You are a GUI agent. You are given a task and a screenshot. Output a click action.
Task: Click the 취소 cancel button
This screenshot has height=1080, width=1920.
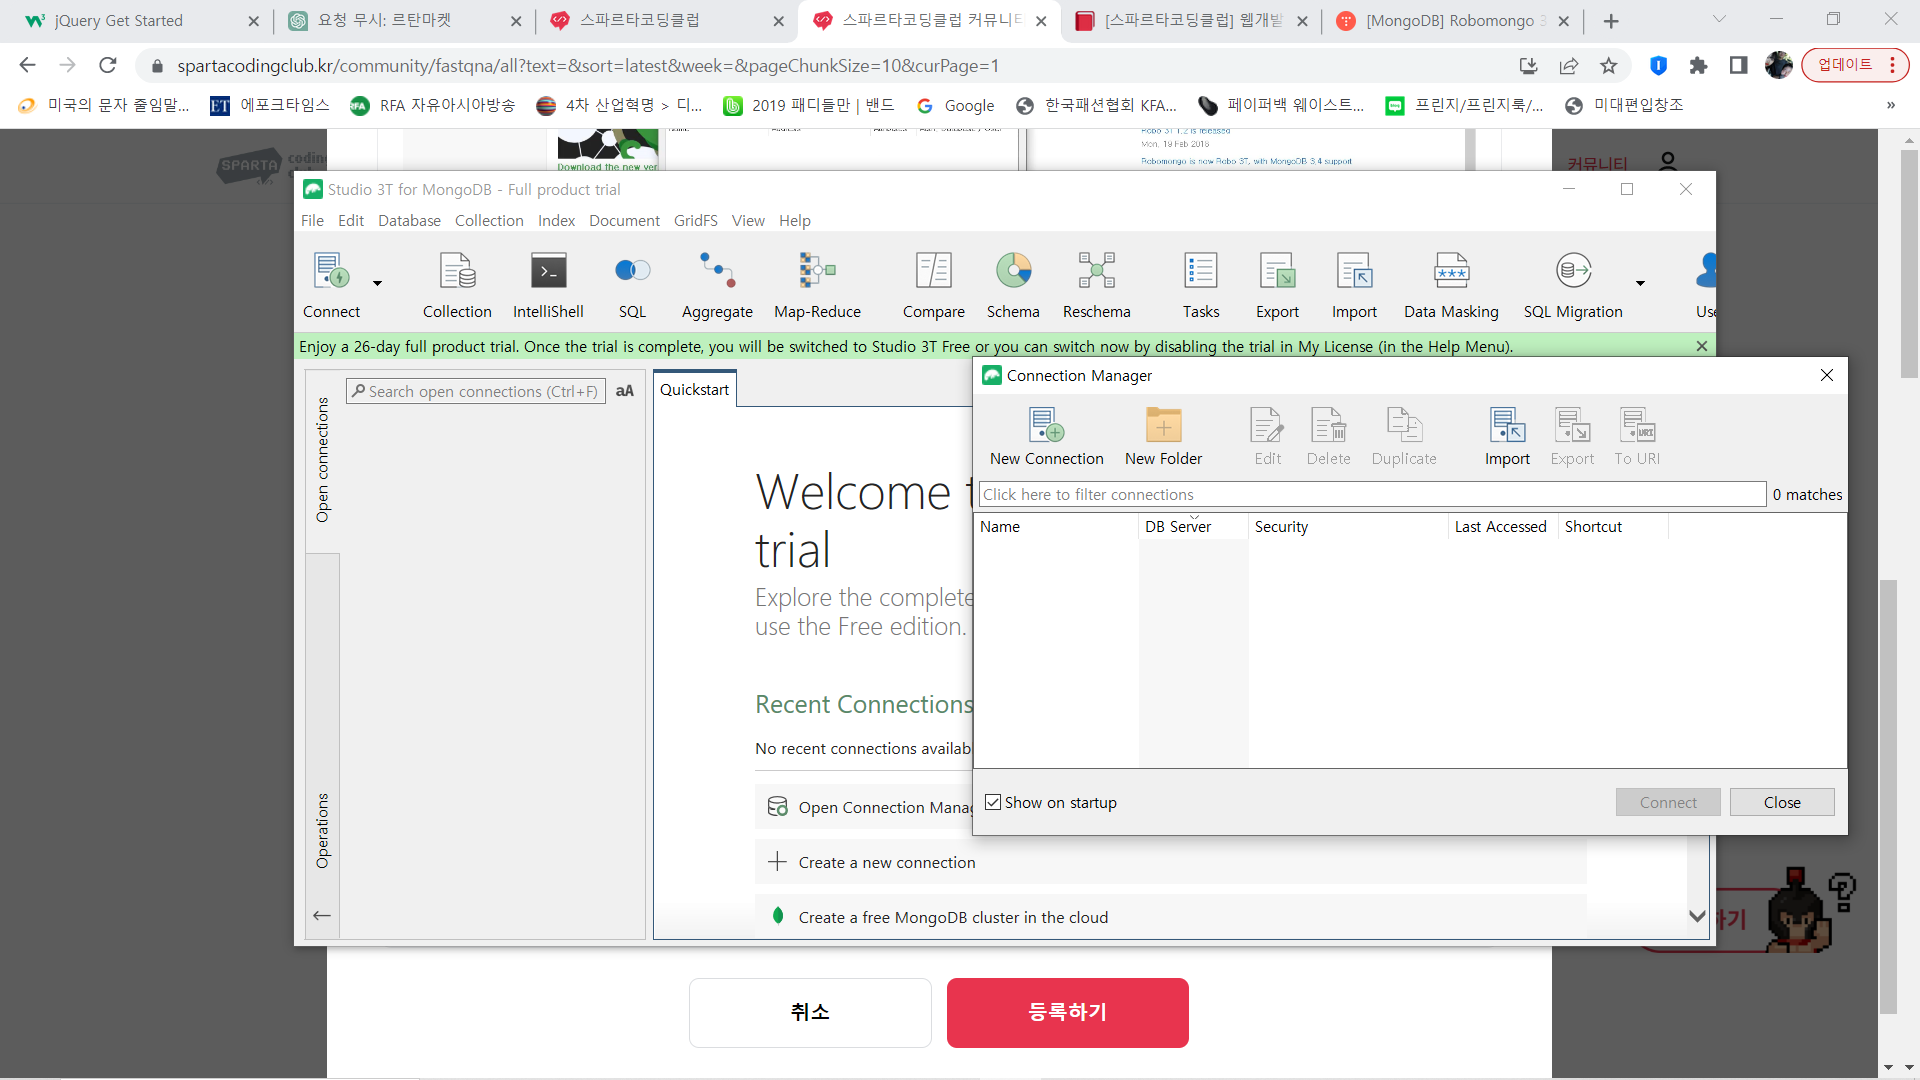[x=810, y=1012]
